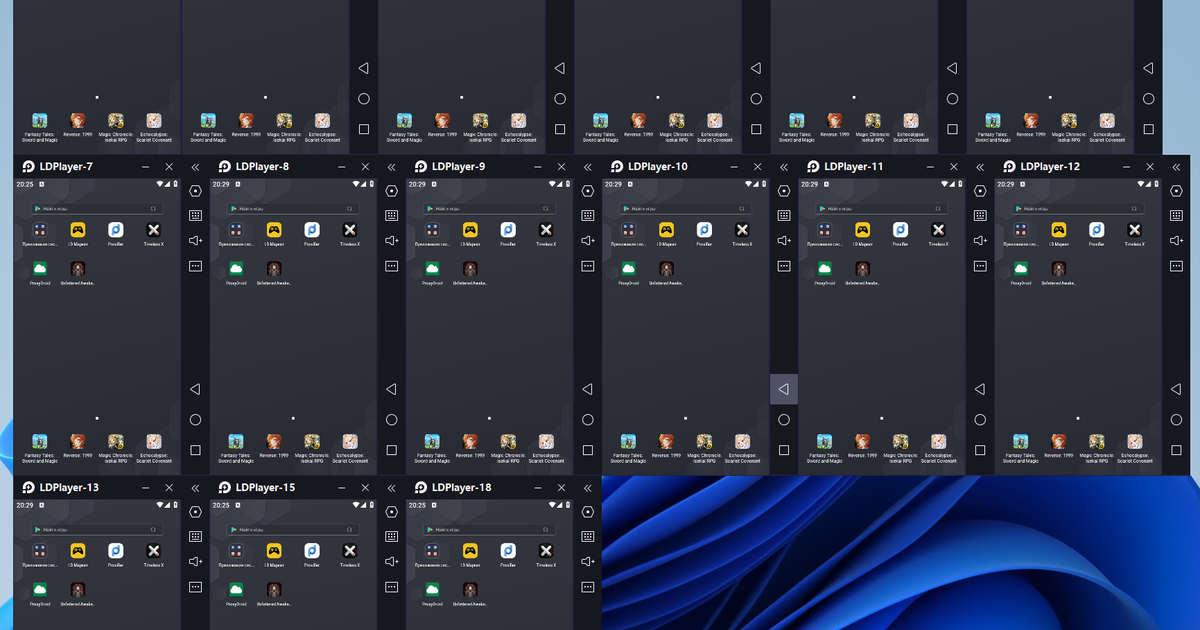Launch Timeless X in LDPlayer-18
Screen dimensions: 1200x630
pyautogui.click(x=546, y=551)
